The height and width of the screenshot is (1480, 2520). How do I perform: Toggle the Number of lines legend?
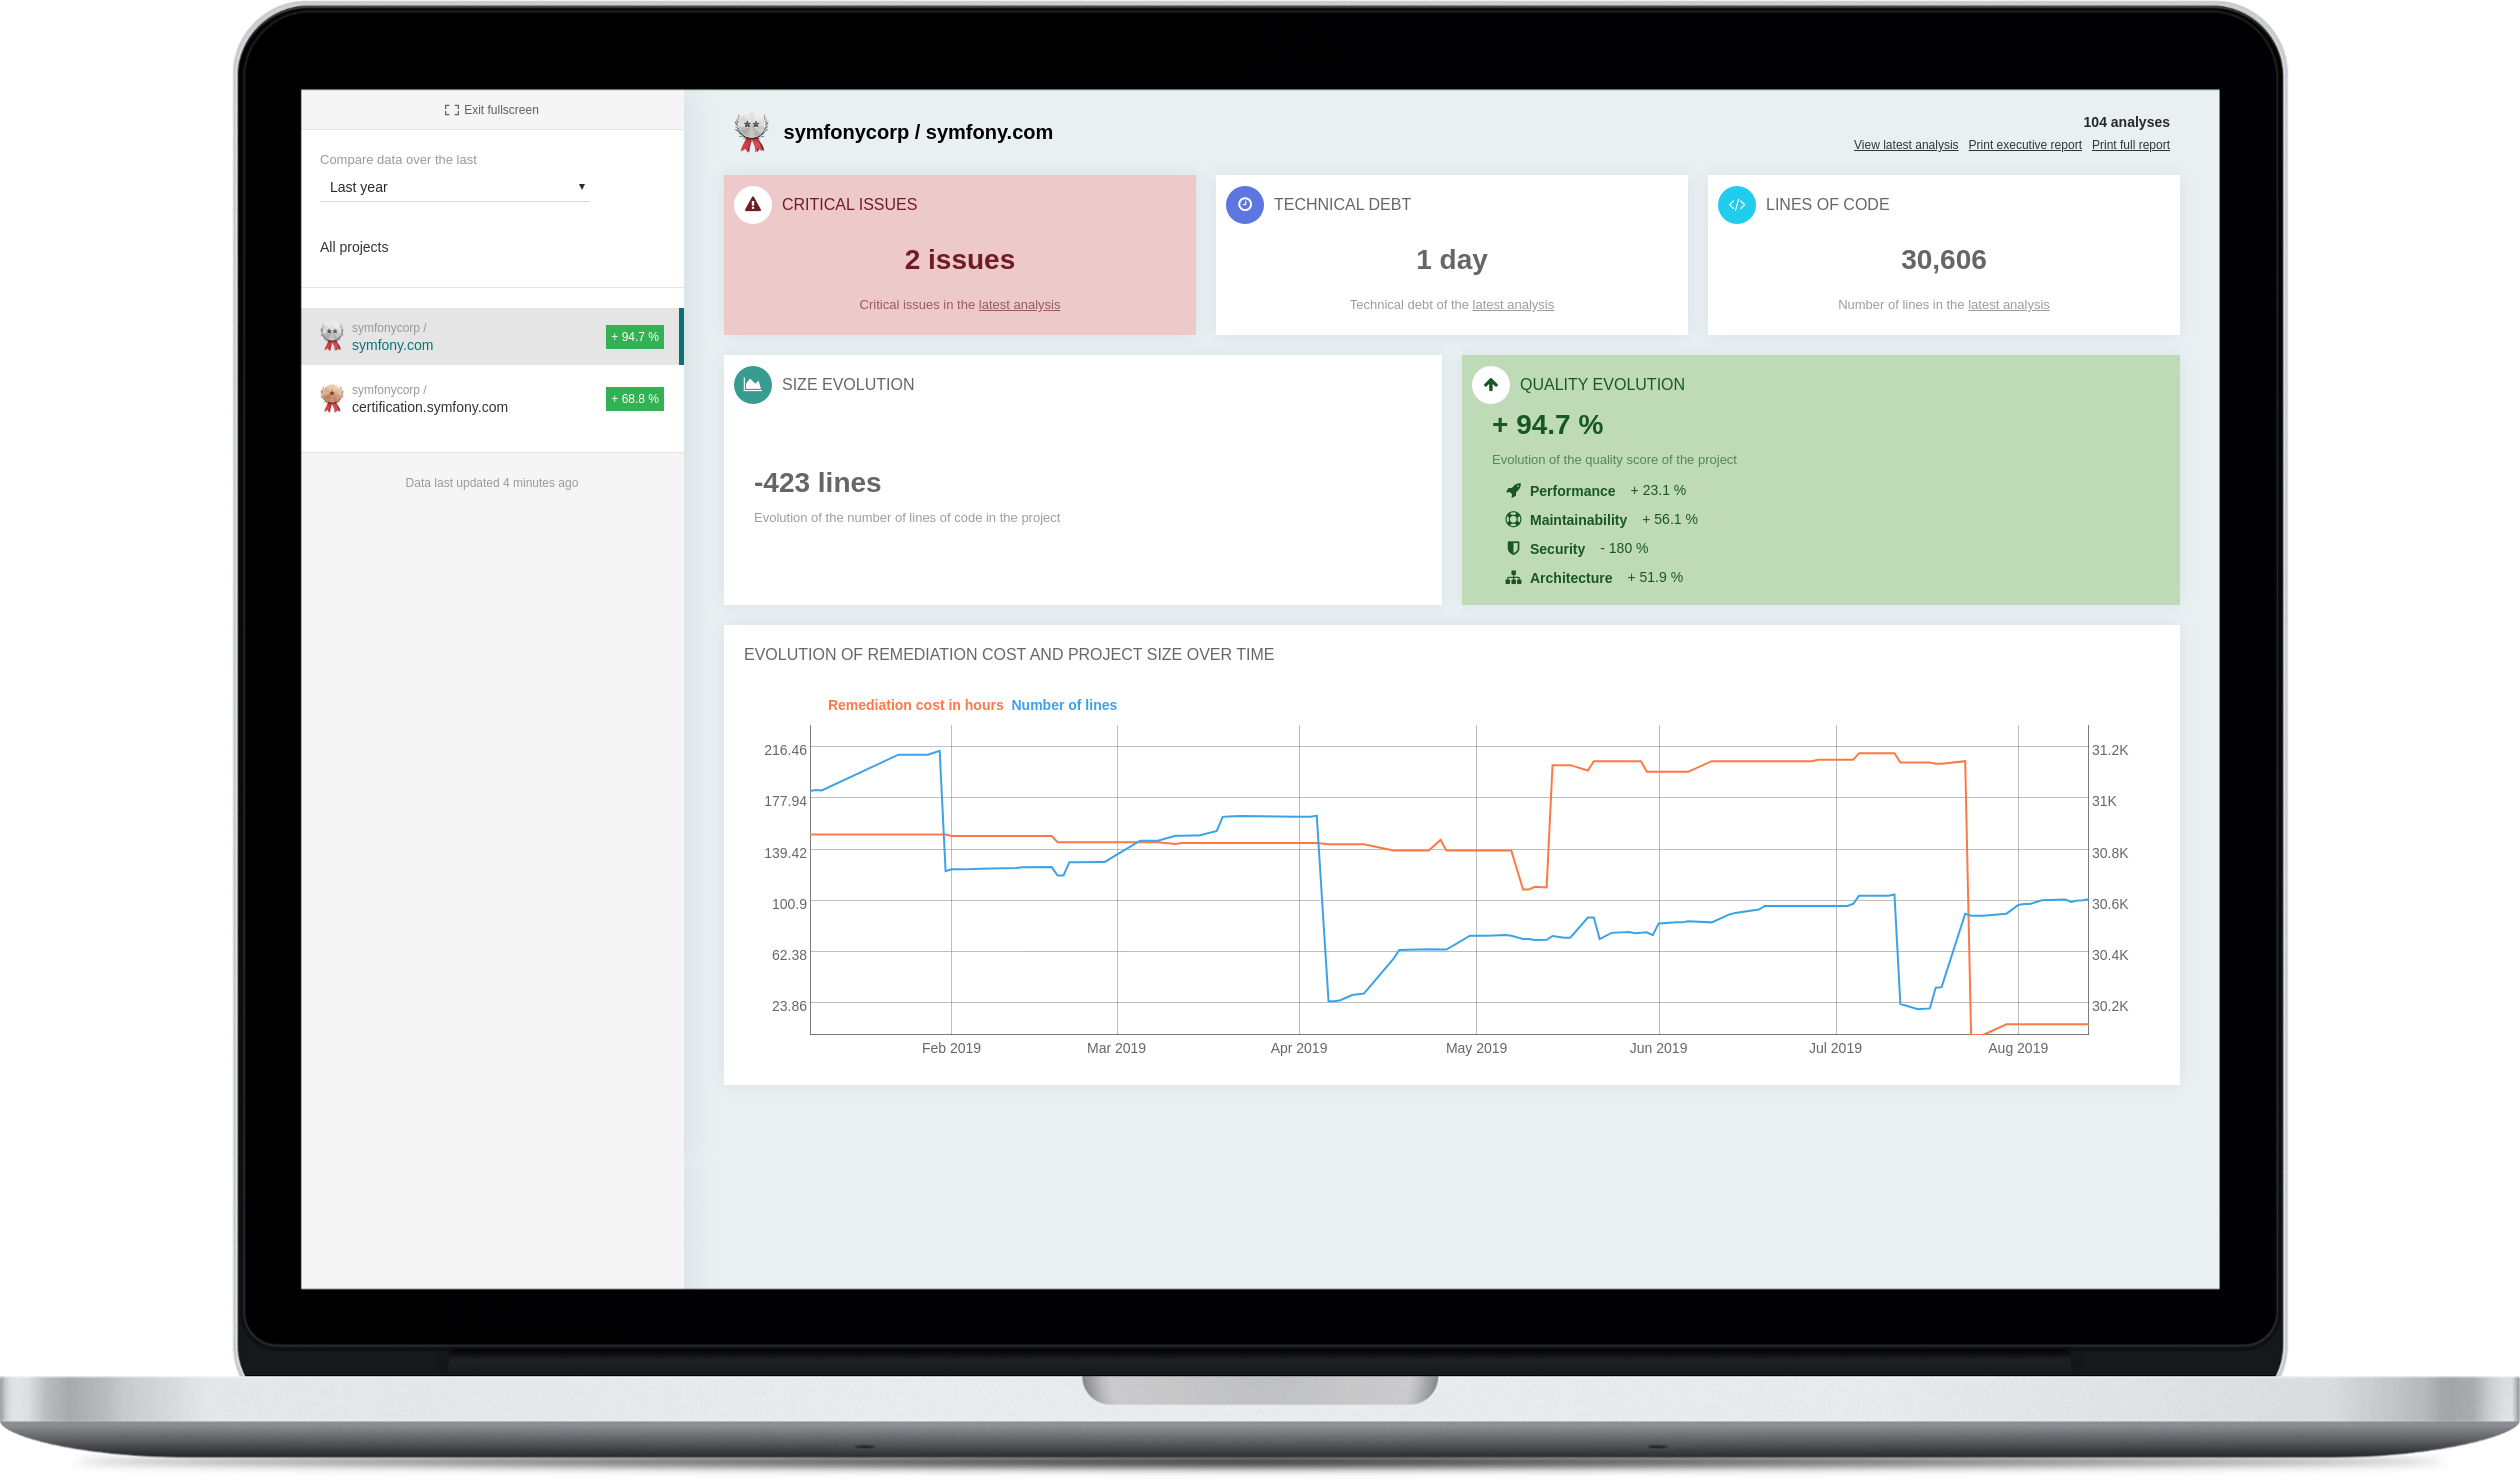pyautogui.click(x=1063, y=705)
